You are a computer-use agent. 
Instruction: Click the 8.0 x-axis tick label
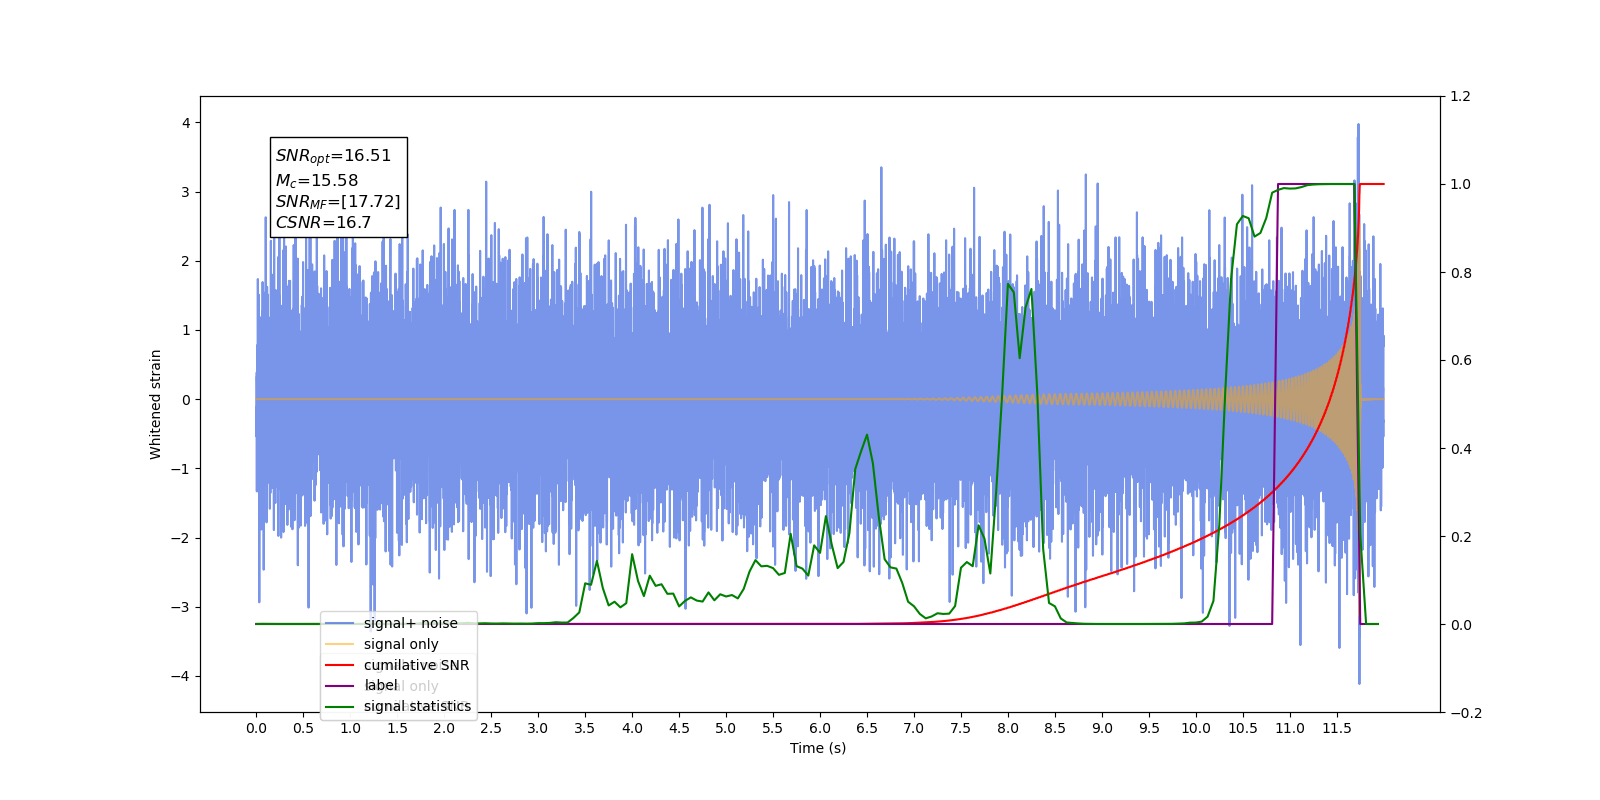click(1007, 728)
